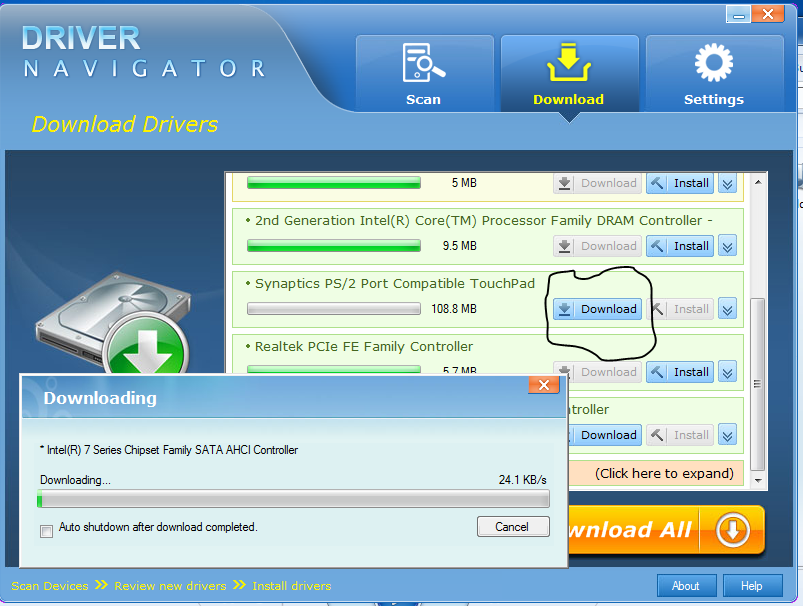Select 'Synaptics PS/2 Port Compatible TouchPad' text
This screenshot has width=803, height=606.
(395, 283)
